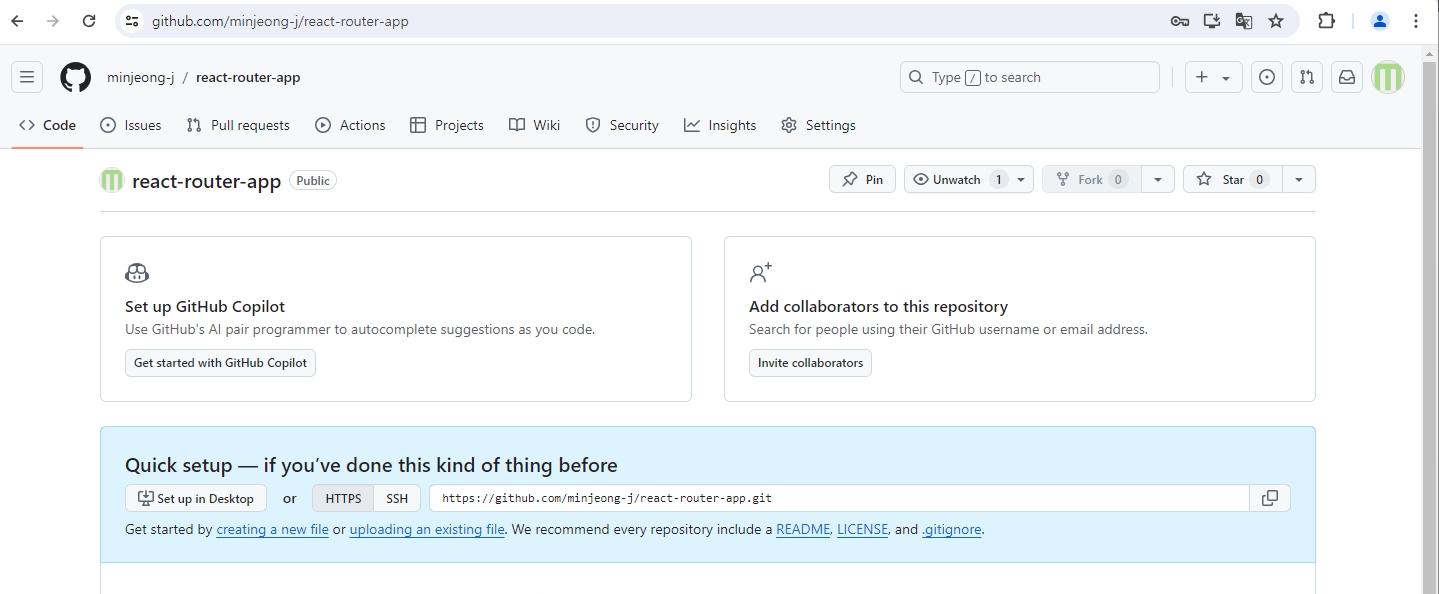Follow the creating a new file link
Screen dimensions: 1439x594
pyautogui.click(x=272, y=530)
